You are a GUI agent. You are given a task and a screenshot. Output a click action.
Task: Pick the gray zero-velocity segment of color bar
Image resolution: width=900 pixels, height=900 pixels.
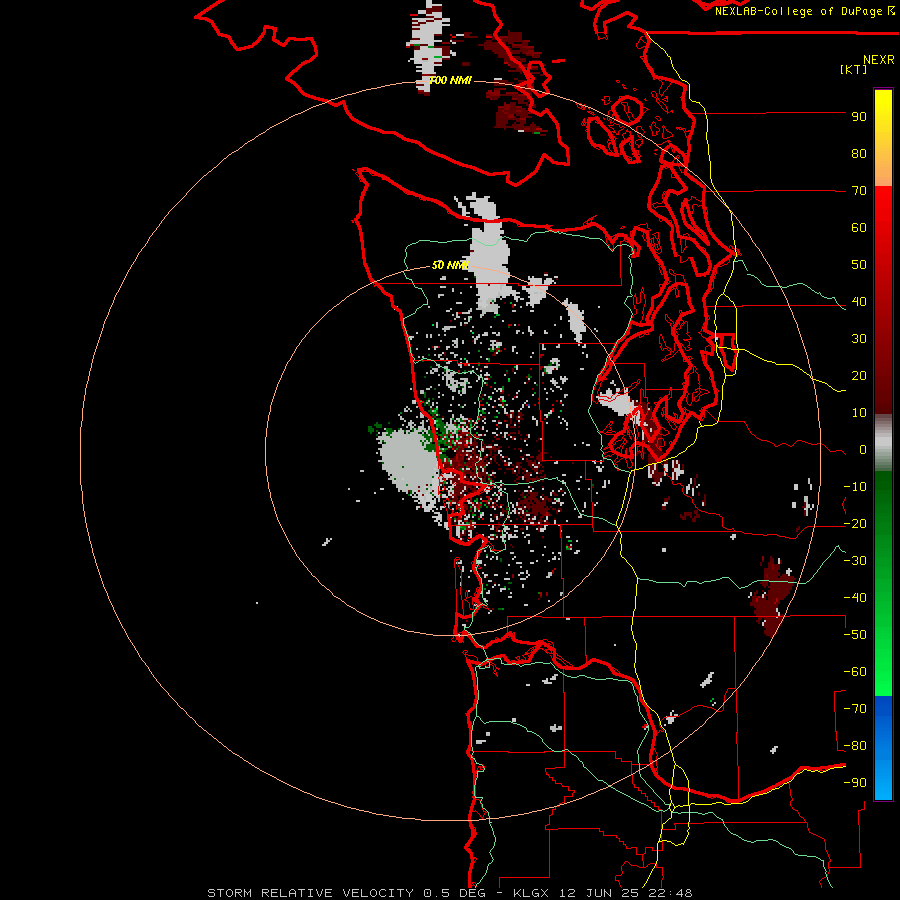coord(883,443)
